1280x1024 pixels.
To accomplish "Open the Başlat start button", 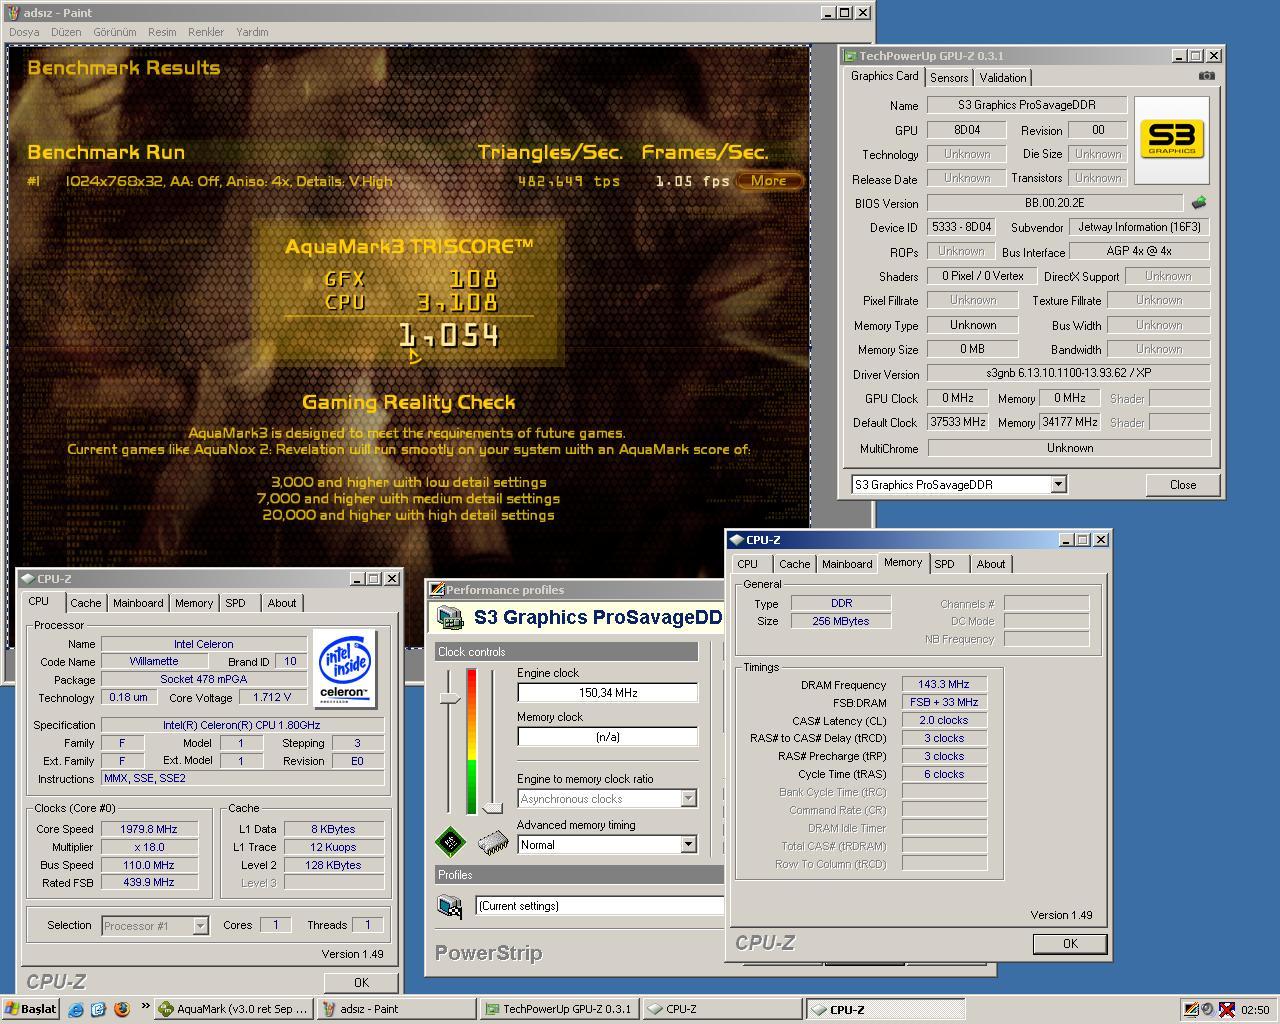I will (31, 1009).
